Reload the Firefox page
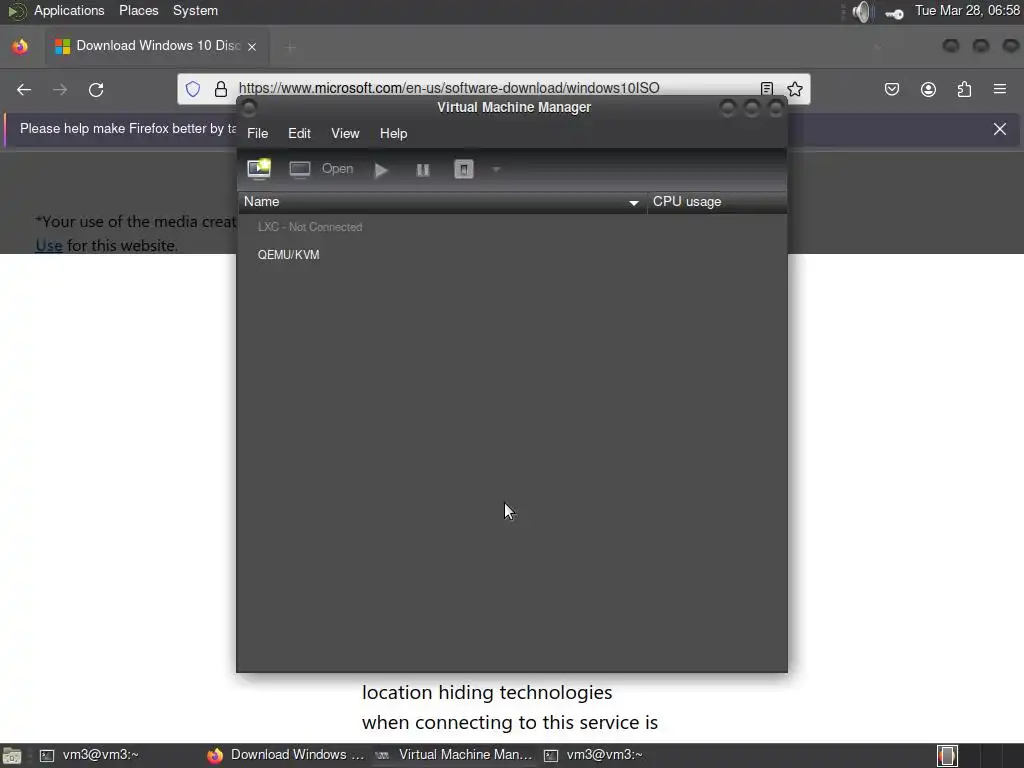Viewport: 1024px width, 768px height. [x=96, y=89]
